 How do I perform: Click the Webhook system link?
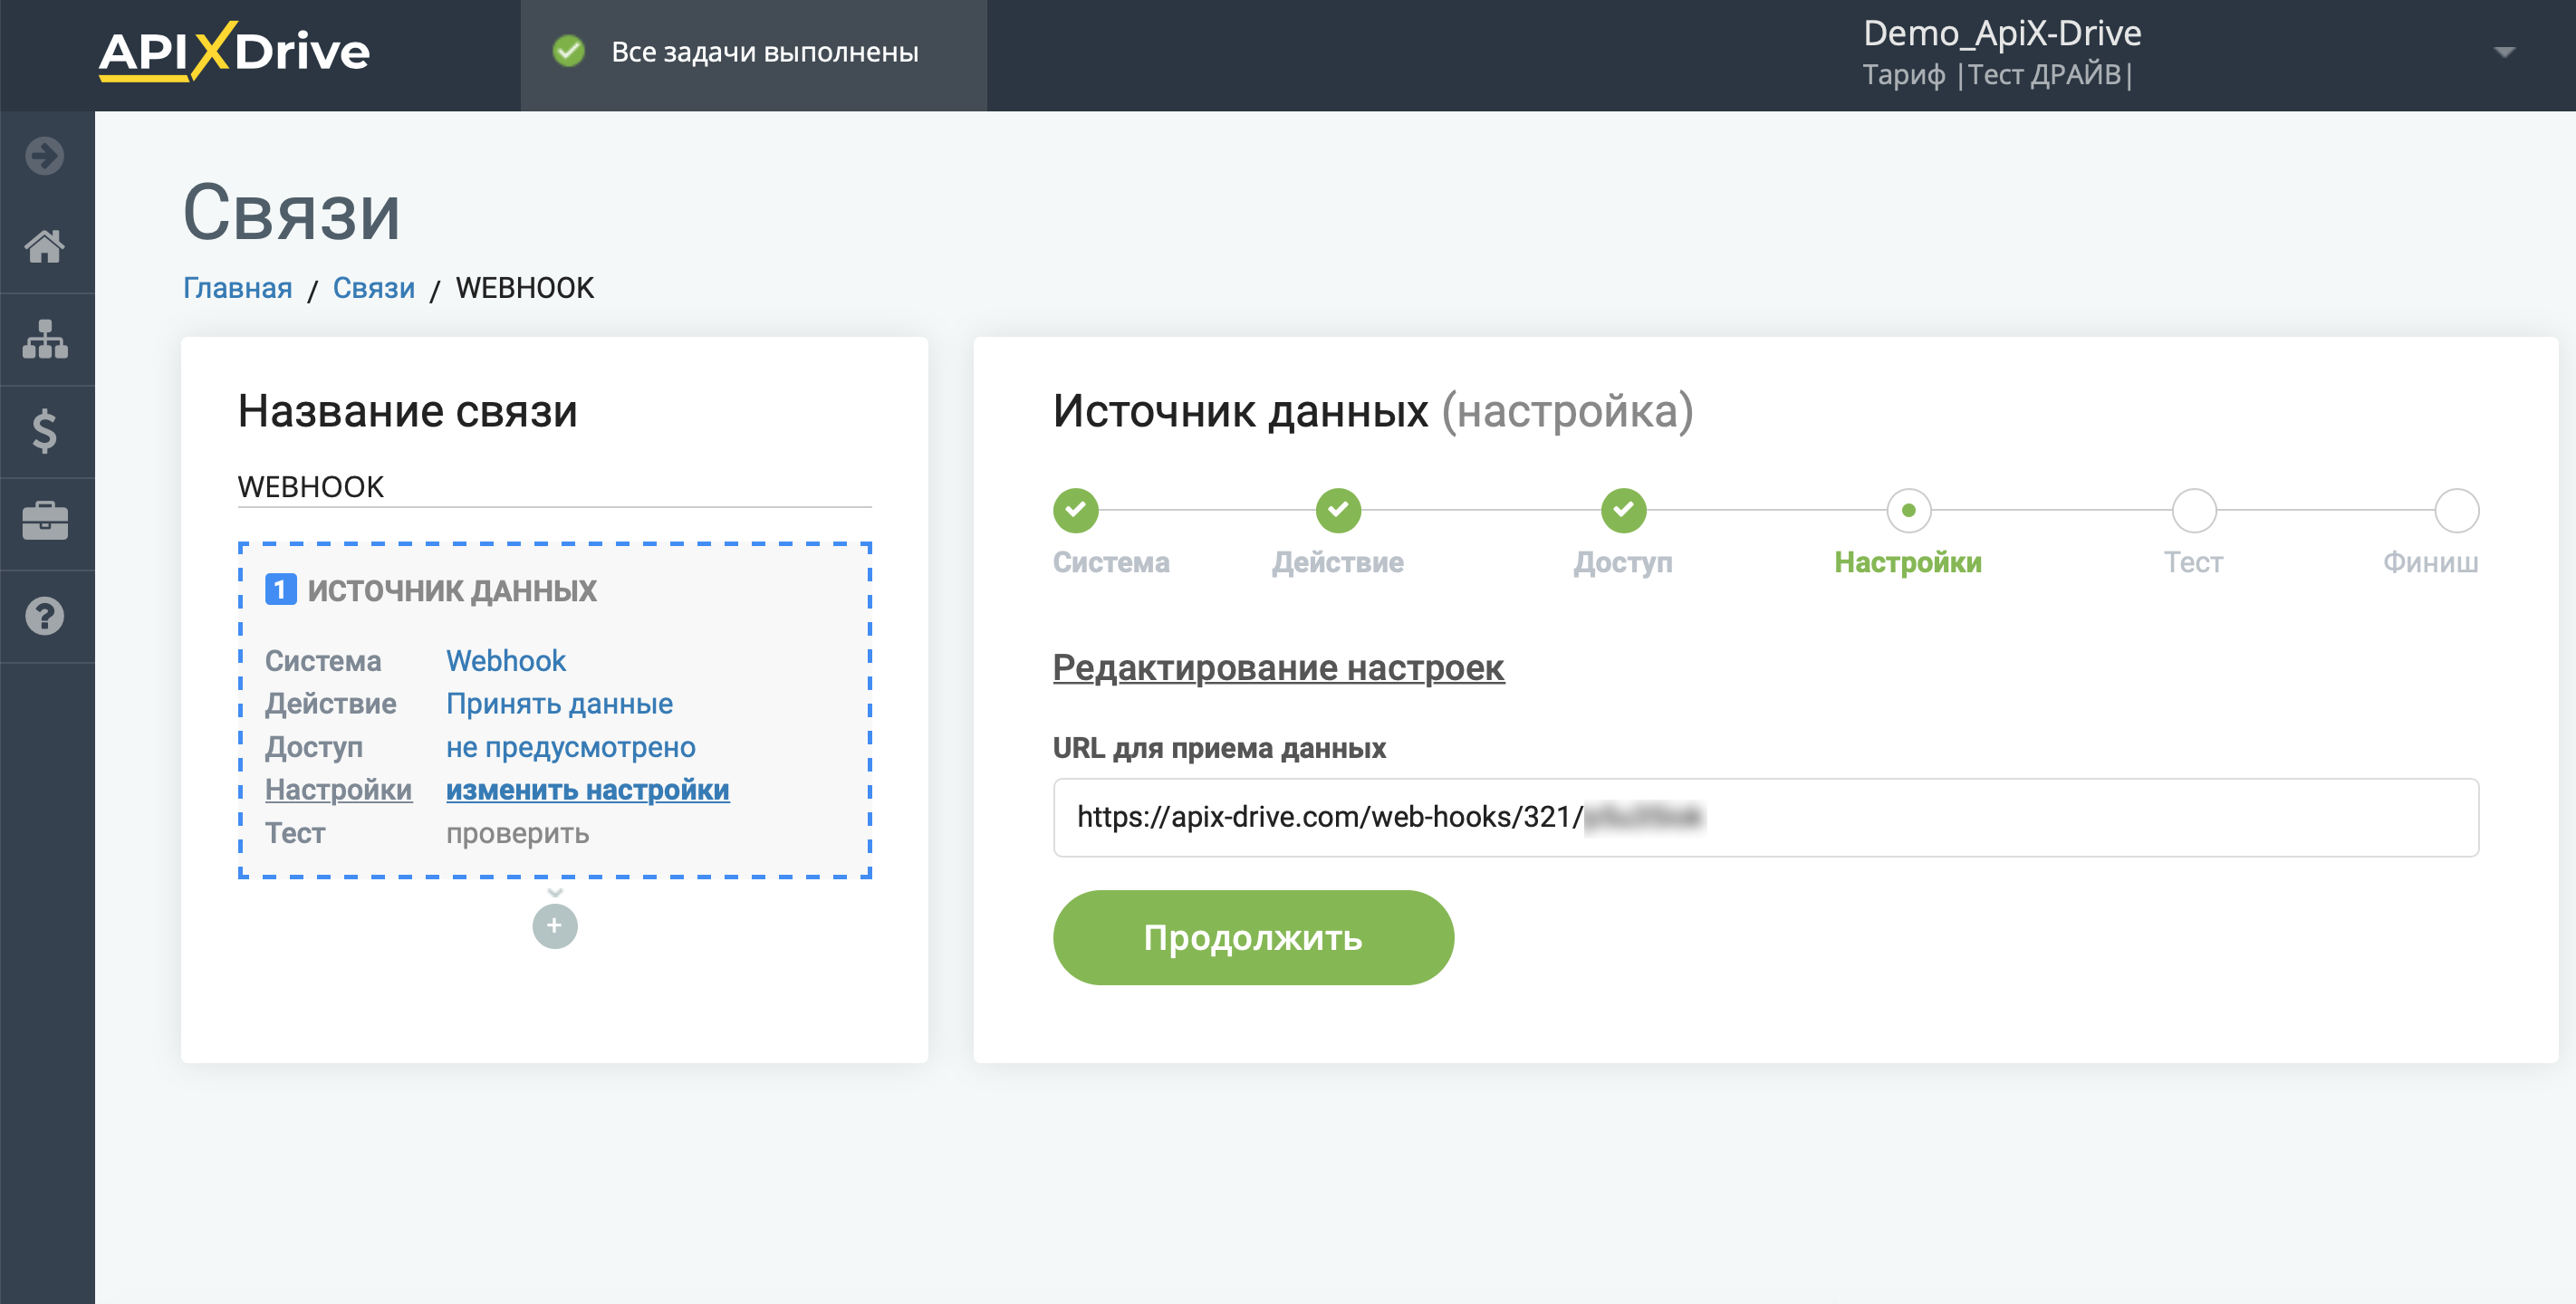[506, 660]
